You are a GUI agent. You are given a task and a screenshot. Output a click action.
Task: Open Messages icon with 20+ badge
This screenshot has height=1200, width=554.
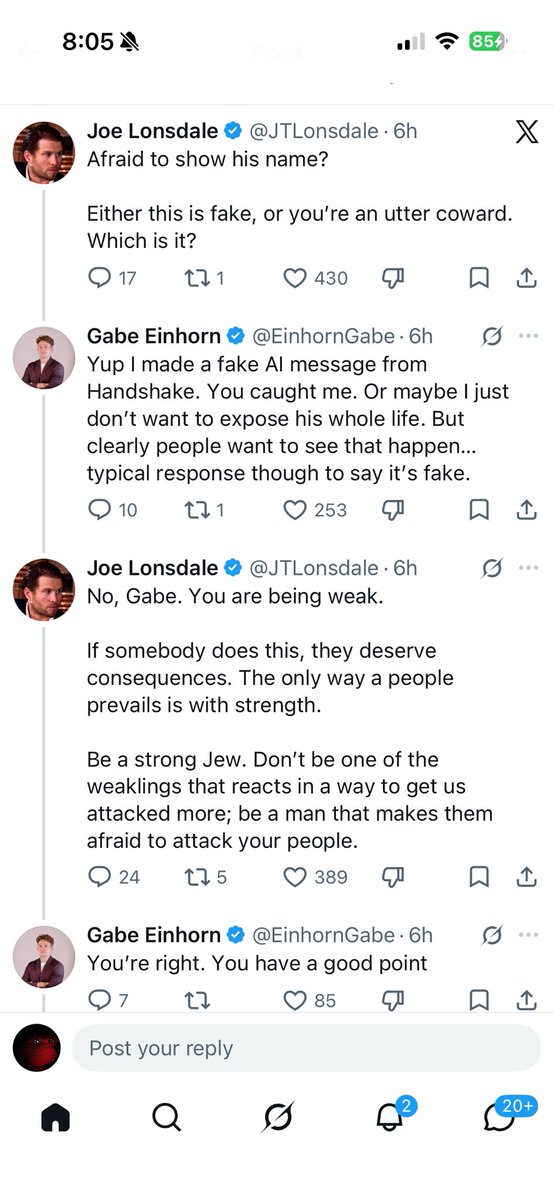click(x=500, y=1116)
